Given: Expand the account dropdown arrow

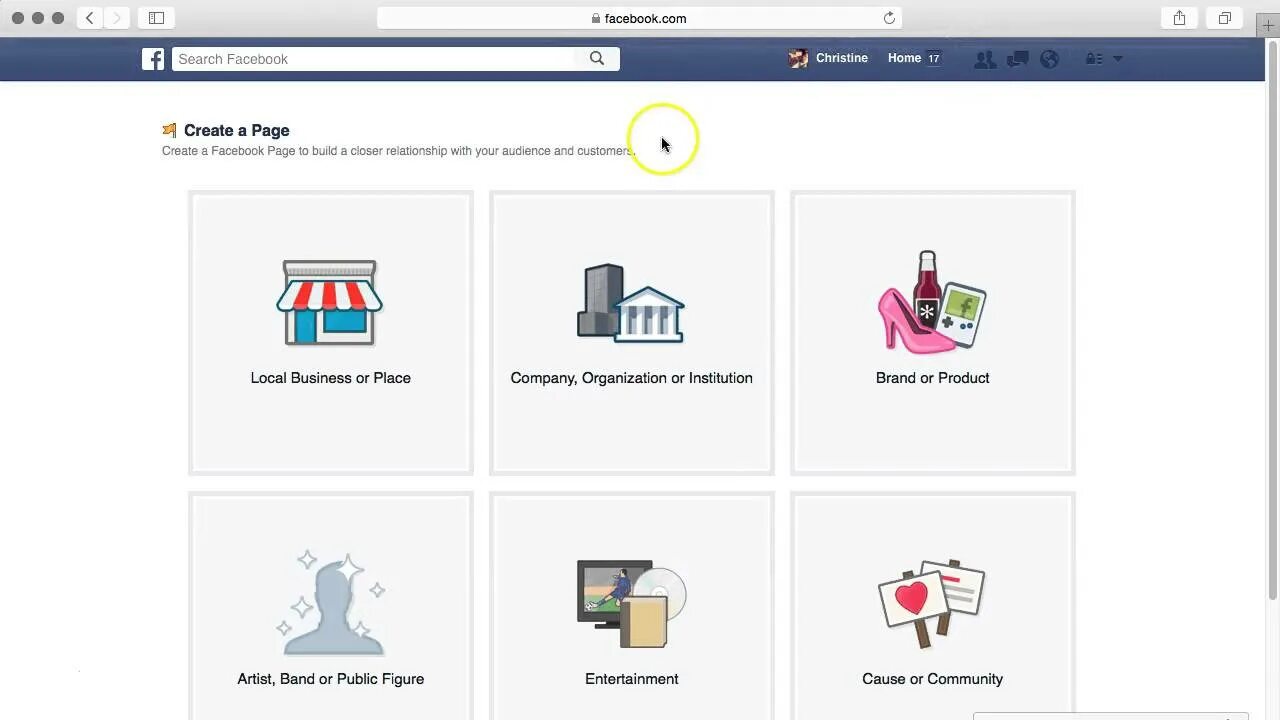Looking at the screenshot, I should point(1118,59).
